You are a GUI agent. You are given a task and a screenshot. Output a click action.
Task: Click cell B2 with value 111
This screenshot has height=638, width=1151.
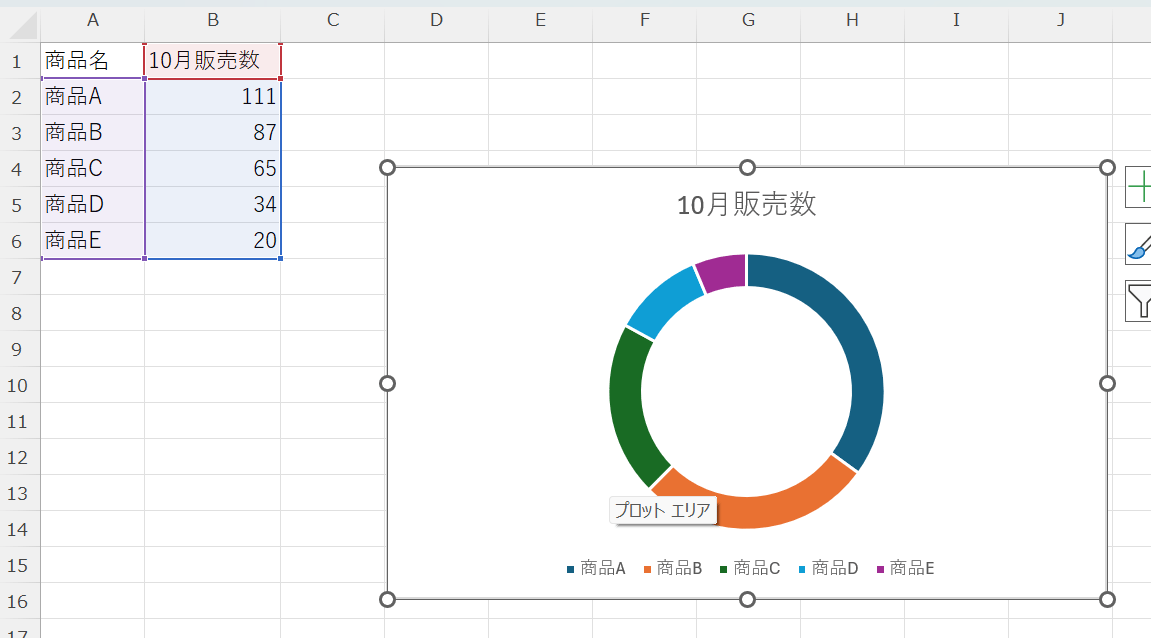(x=212, y=97)
